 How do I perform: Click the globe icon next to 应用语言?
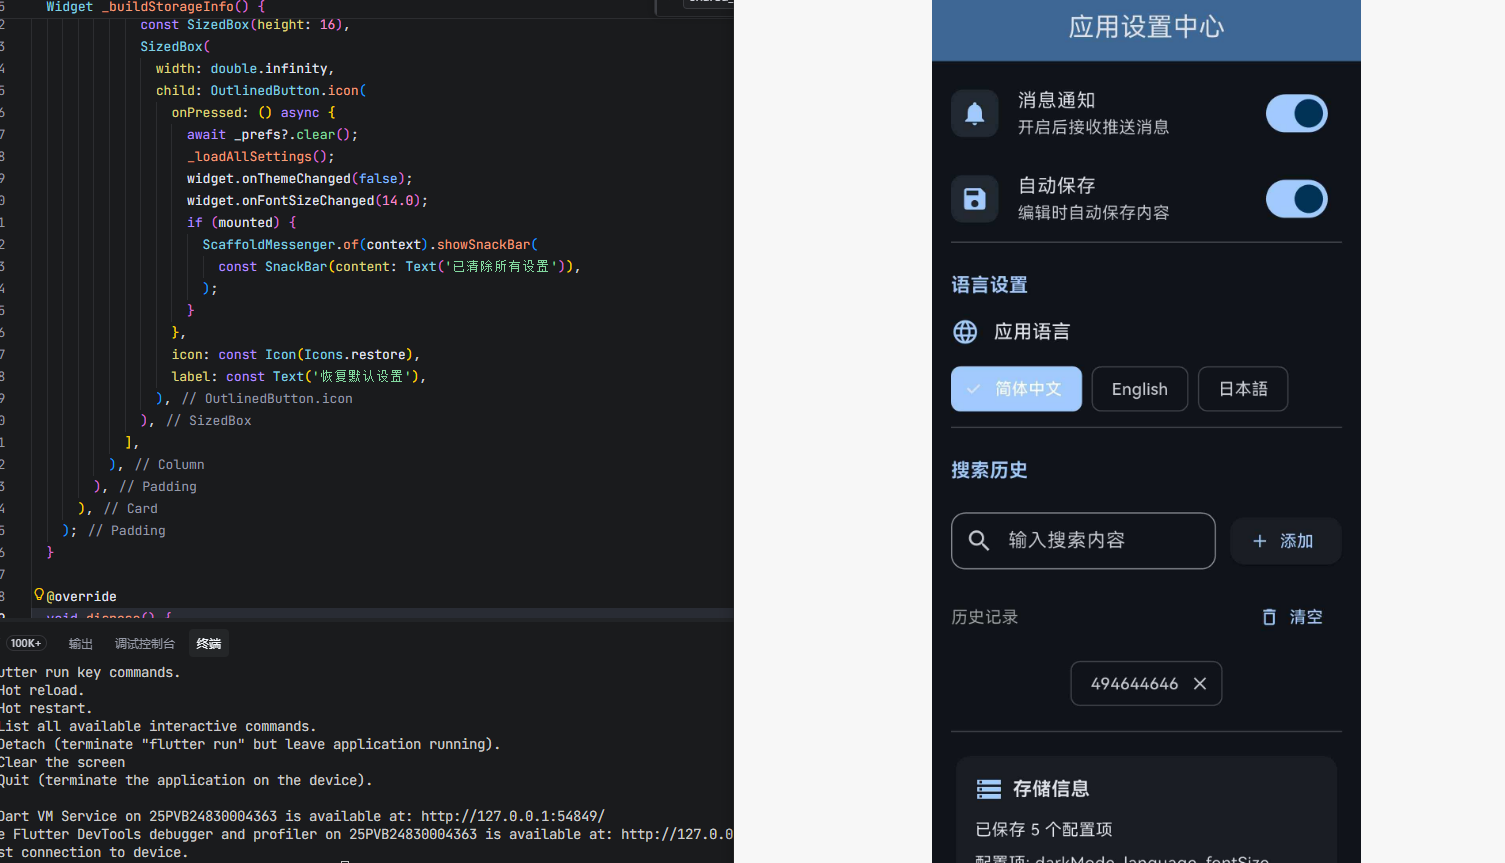point(965,332)
